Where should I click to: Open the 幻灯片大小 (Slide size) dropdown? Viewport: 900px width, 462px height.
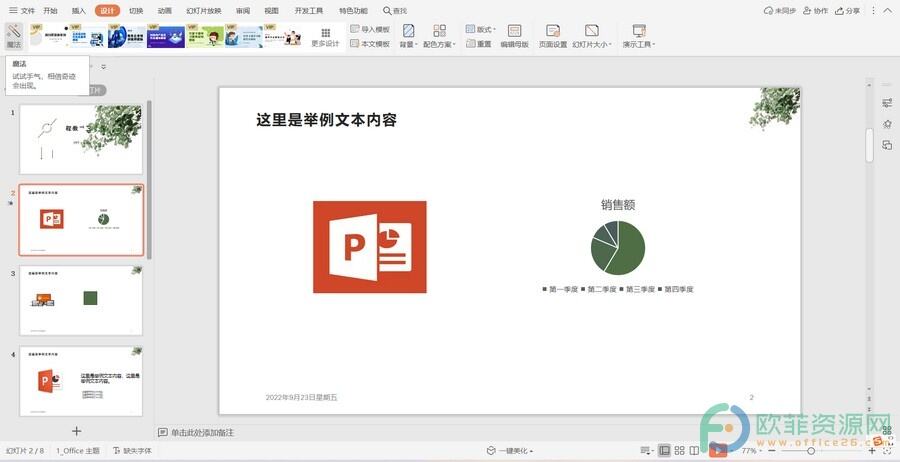[x=592, y=37]
